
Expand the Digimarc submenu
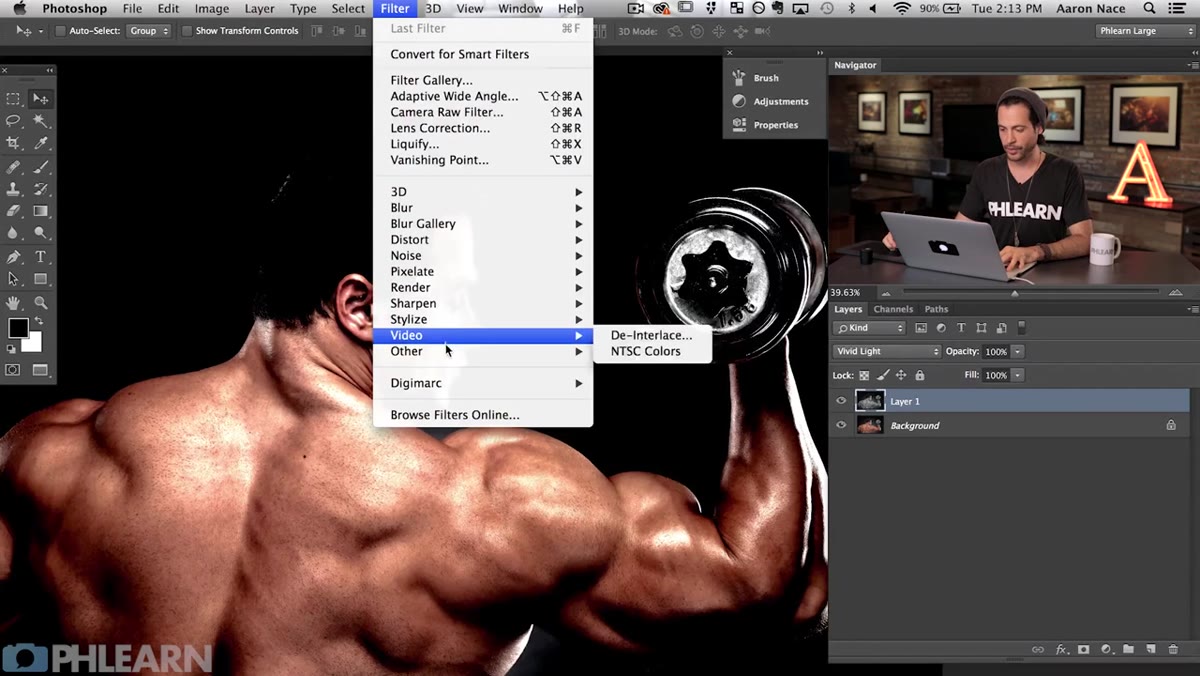[x=483, y=383]
